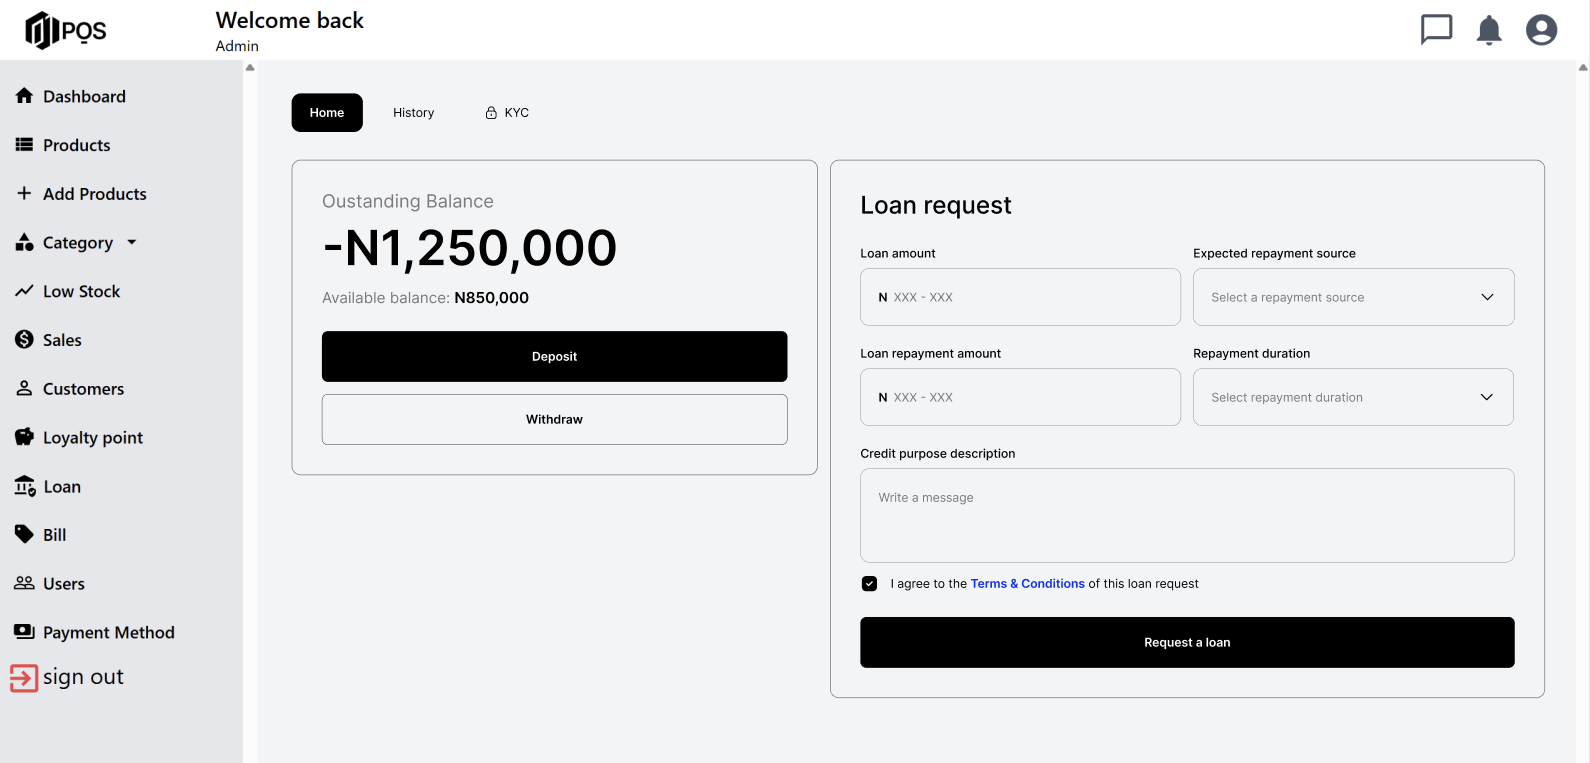
Task: Open the user account avatar icon
Action: pos(1541,30)
